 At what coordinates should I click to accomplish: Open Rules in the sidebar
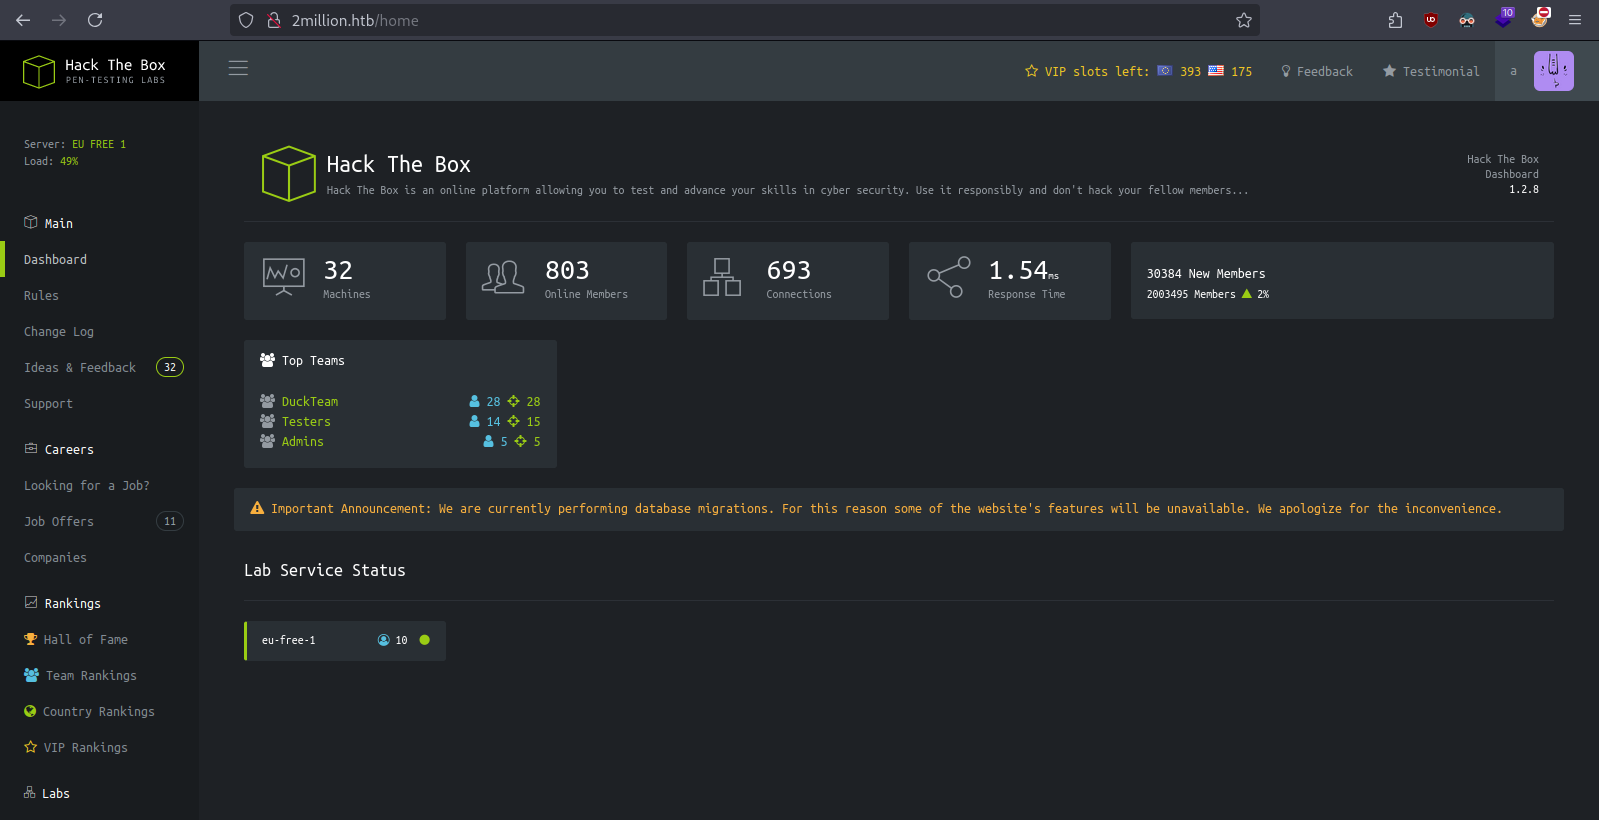(x=41, y=295)
